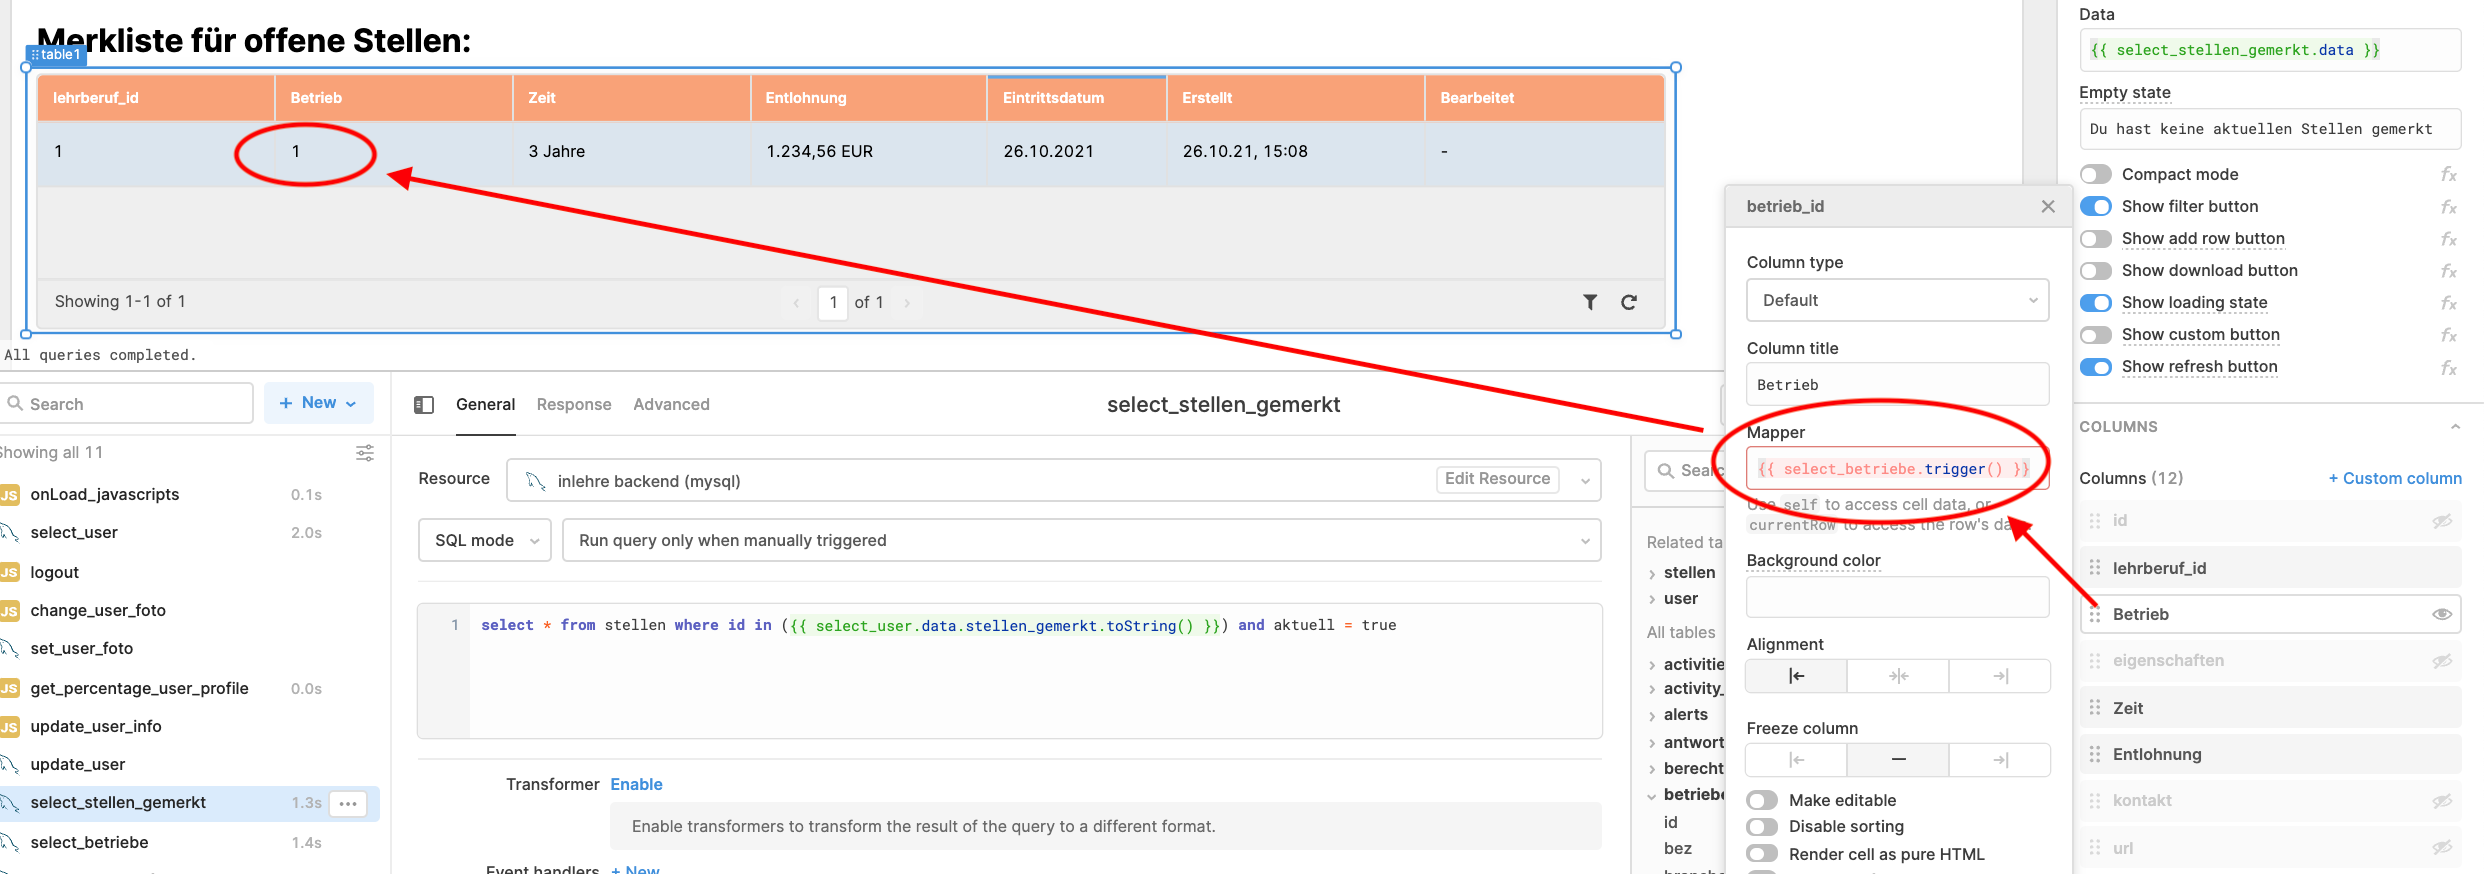The image size is (2484, 874).
Task: Click the Custom column link
Action: pyautogui.click(x=2395, y=478)
